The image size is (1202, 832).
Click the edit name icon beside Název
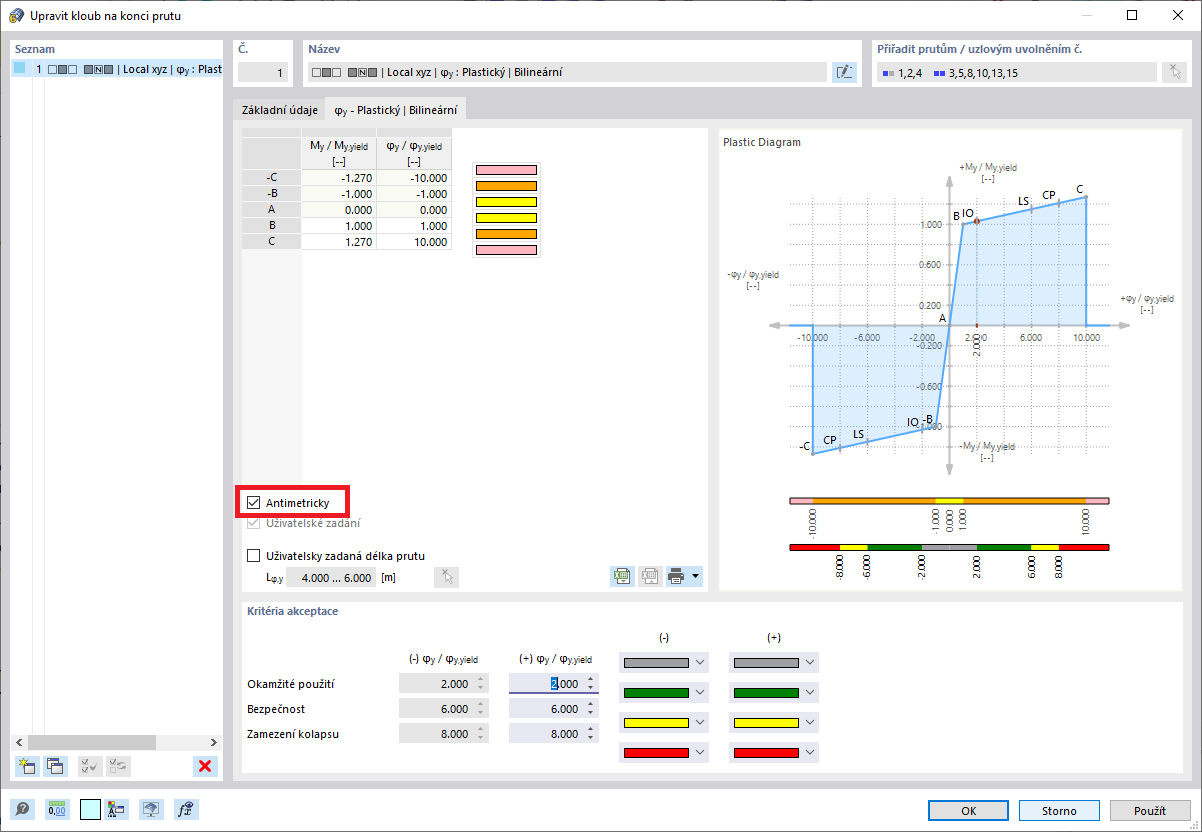pos(844,72)
